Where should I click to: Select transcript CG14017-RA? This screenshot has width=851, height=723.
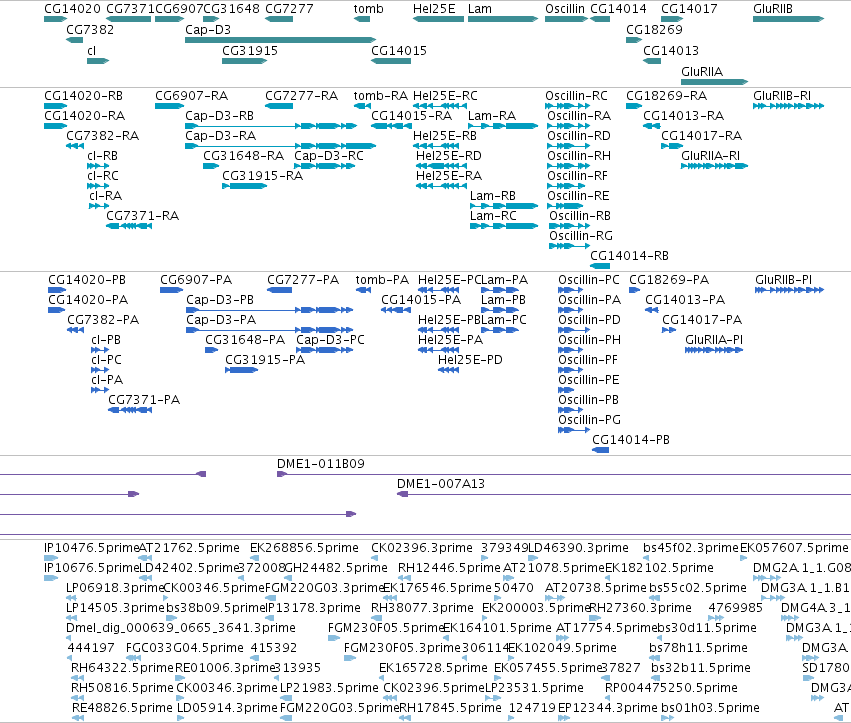[x=701, y=136]
